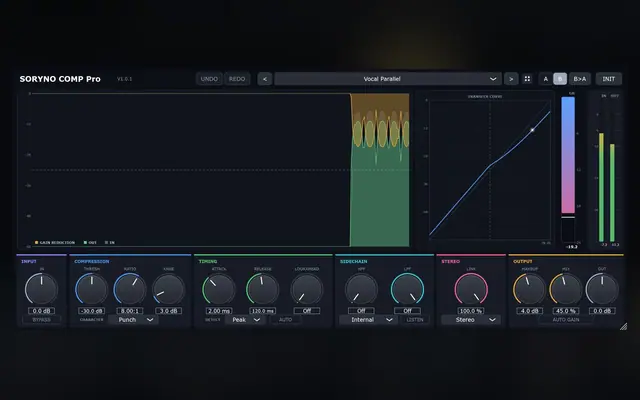640x400 pixels.
Task: Edit the lookahead Off value field
Action: (307, 311)
